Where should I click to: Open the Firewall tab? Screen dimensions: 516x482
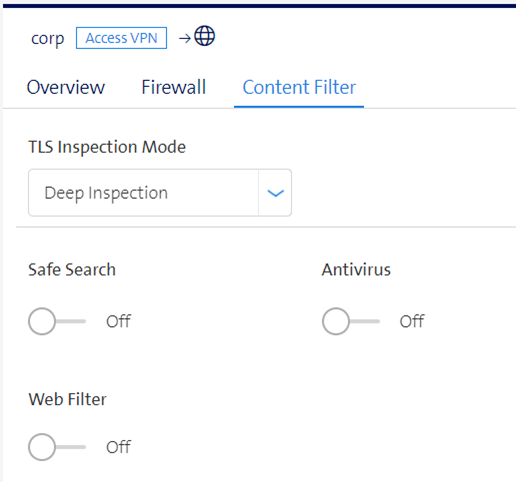[174, 87]
